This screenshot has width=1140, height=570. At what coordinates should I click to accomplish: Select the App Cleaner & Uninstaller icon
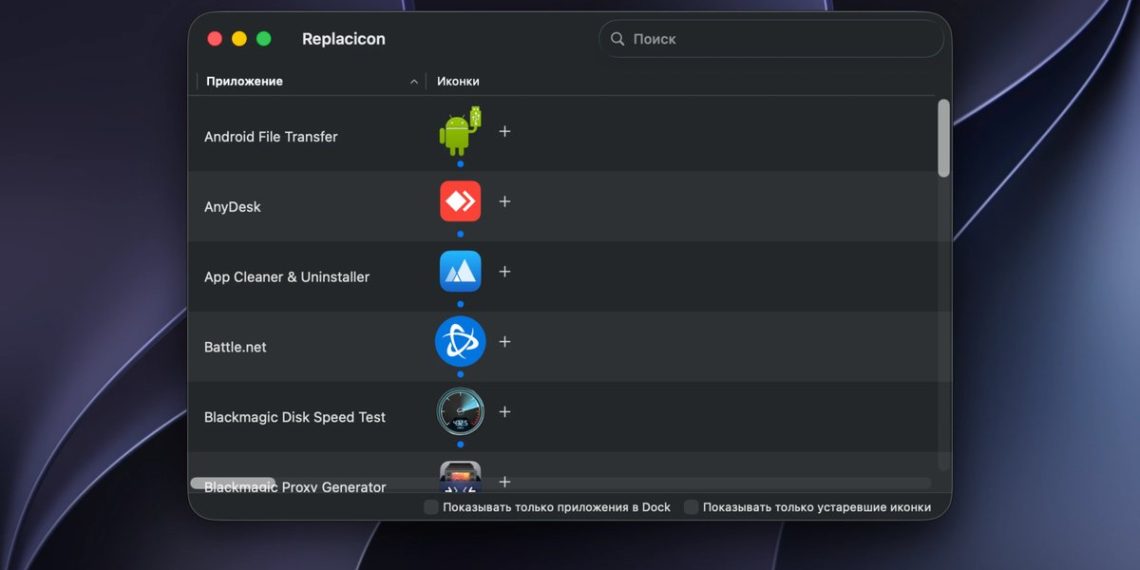[x=460, y=271]
